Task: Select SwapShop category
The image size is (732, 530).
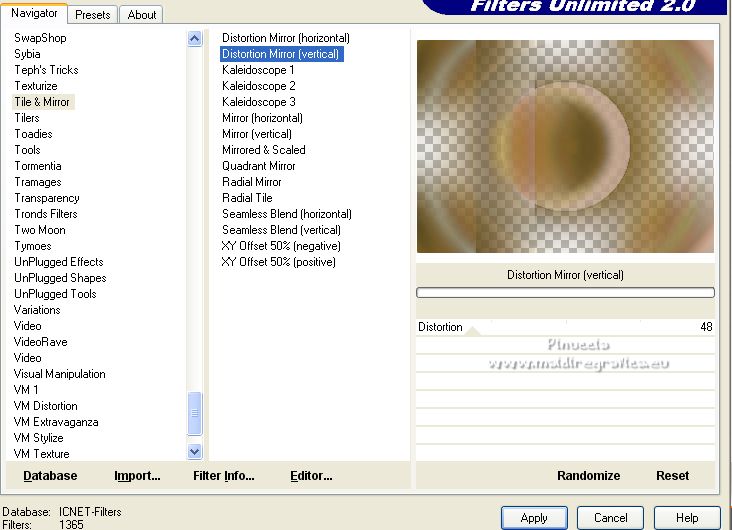Action: click(40, 38)
